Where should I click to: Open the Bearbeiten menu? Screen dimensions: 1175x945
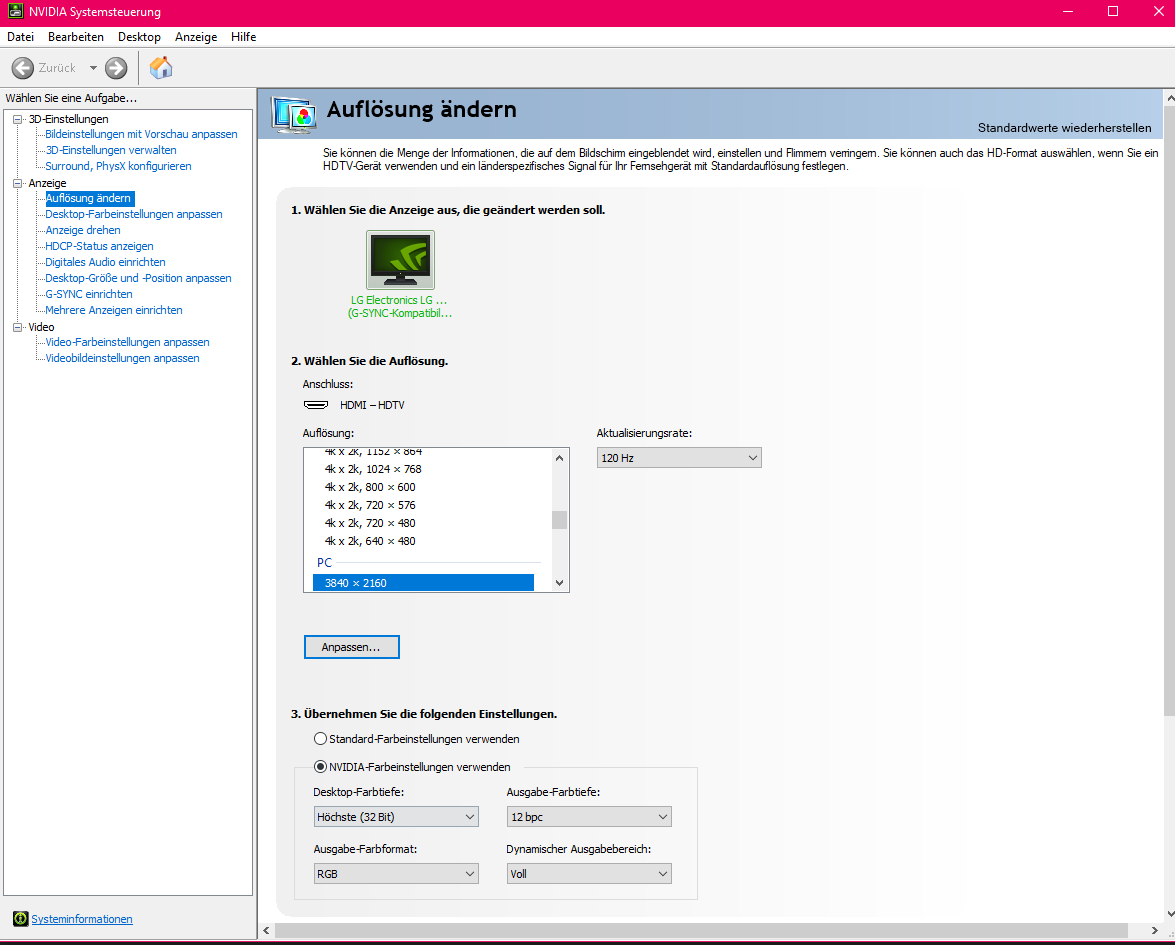click(x=76, y=37)
